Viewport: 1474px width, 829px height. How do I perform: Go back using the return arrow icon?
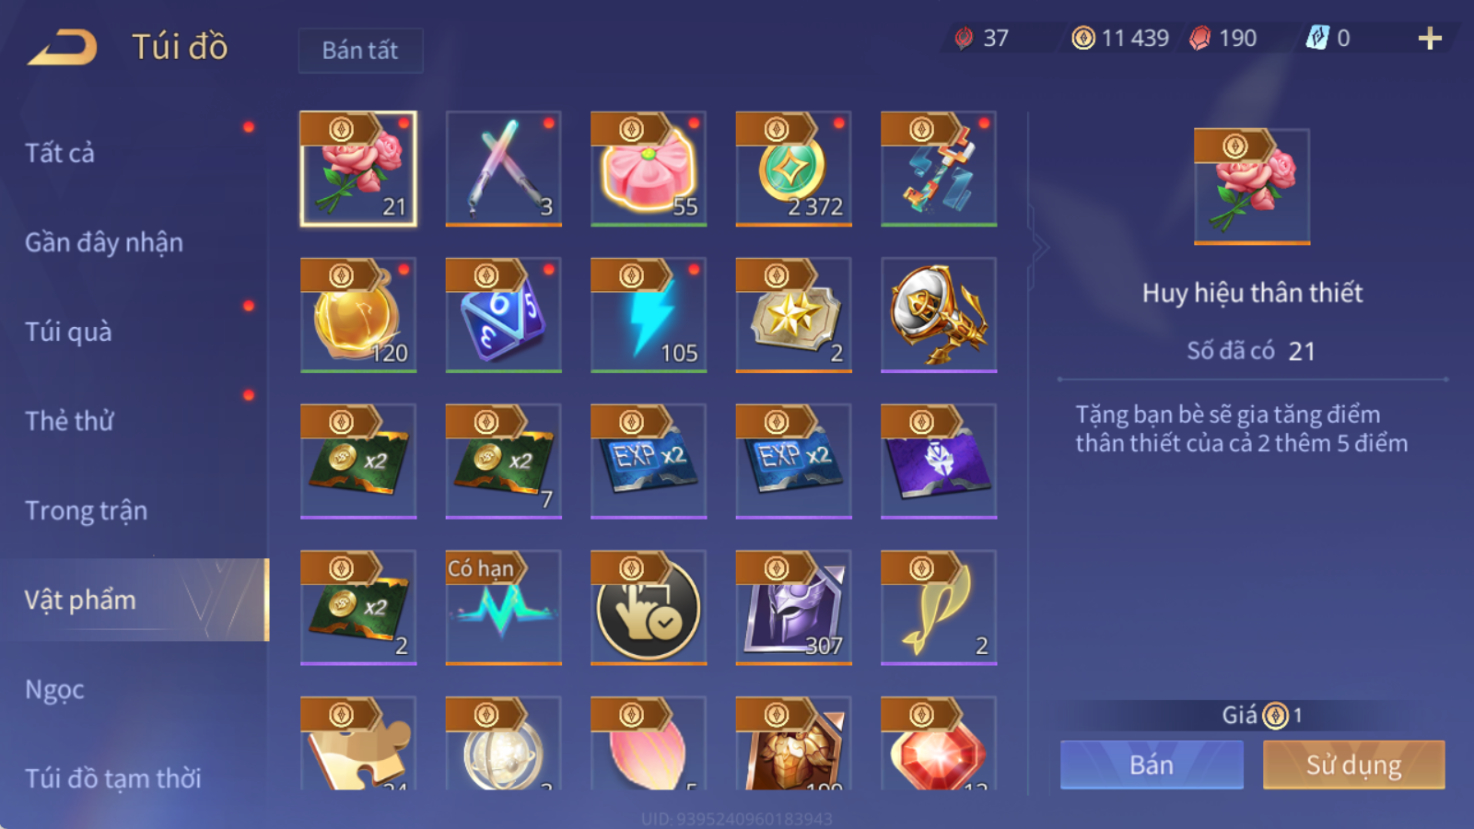pos(62,46)
